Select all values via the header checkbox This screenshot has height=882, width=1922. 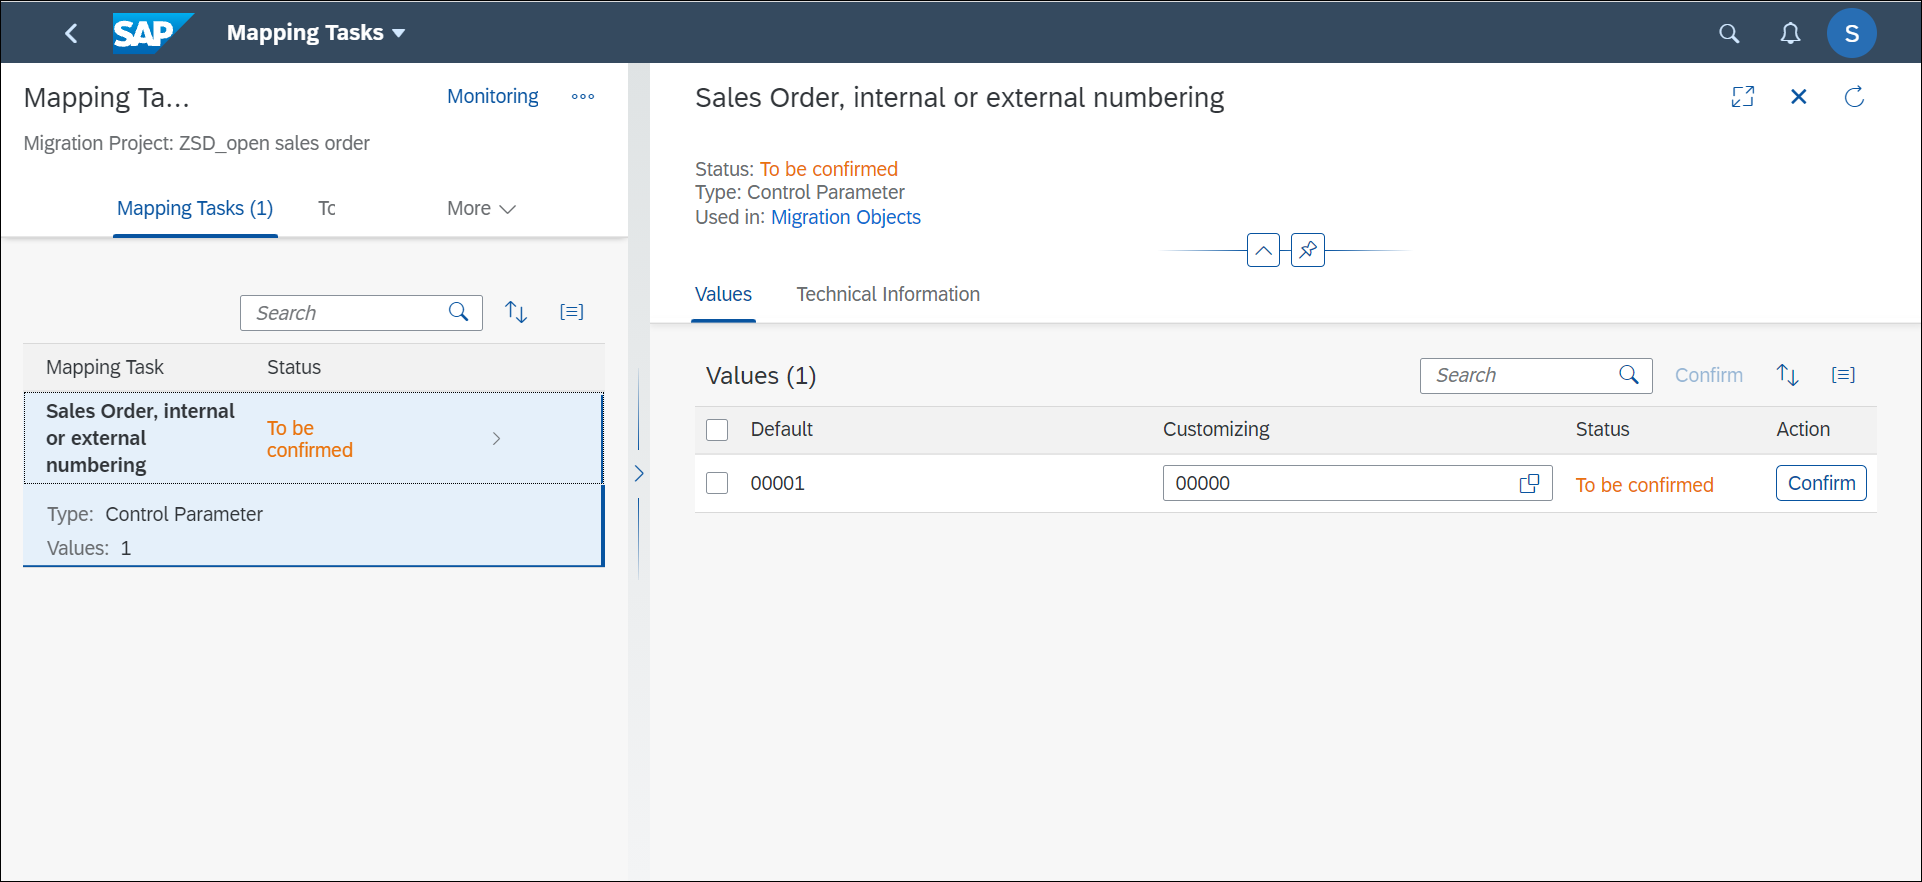[x=717, y=430]
